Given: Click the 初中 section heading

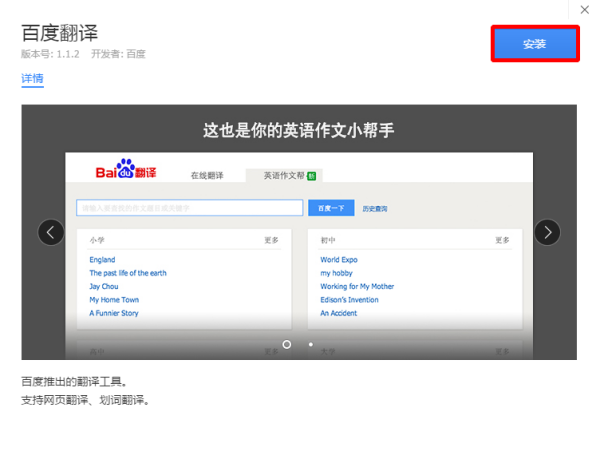Looking at the screenshot, I should click(x=328, y=240).
